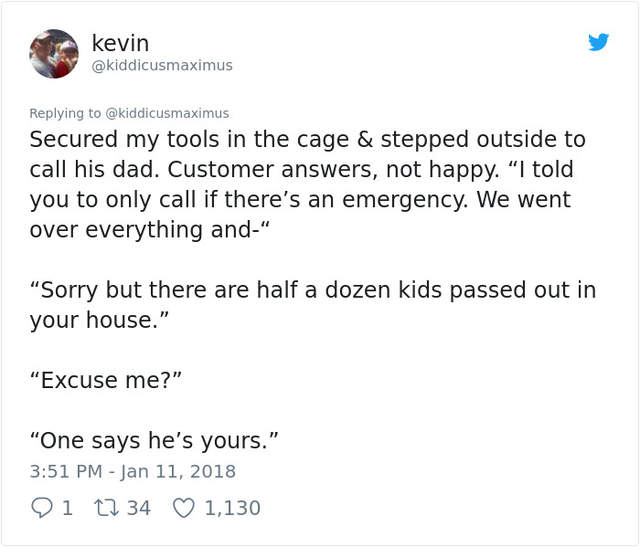The image size is (640, 547).
Task: Click the like count "1,130"
Action: 232,508
